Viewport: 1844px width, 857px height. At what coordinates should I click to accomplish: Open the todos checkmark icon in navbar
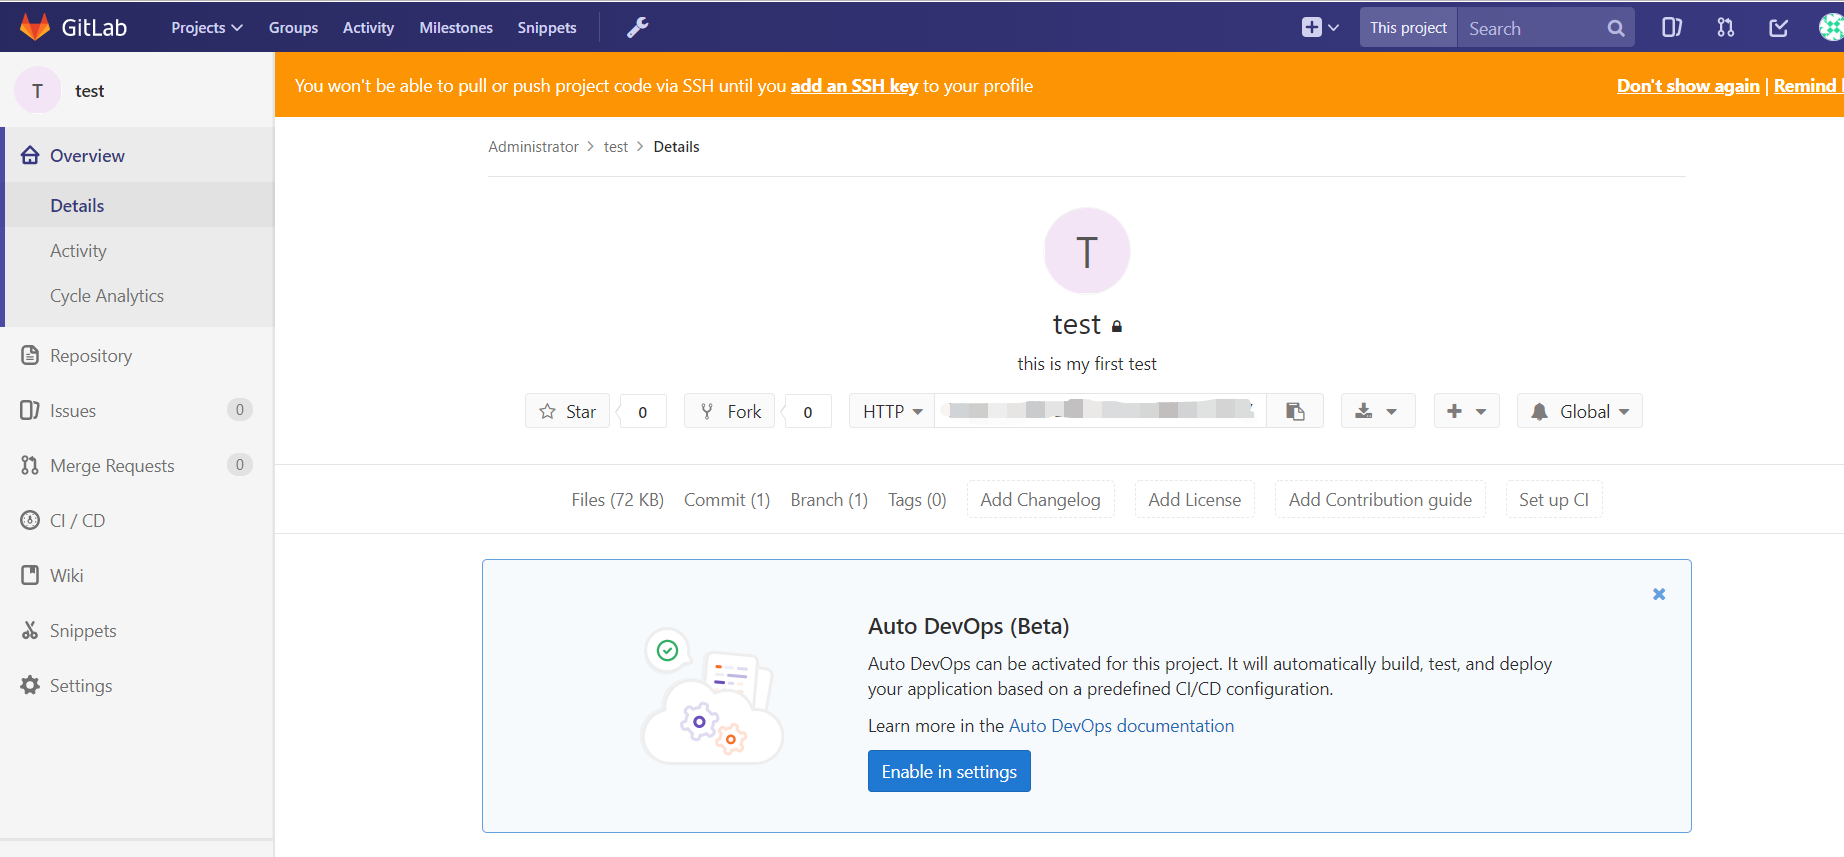point(1779,28)
